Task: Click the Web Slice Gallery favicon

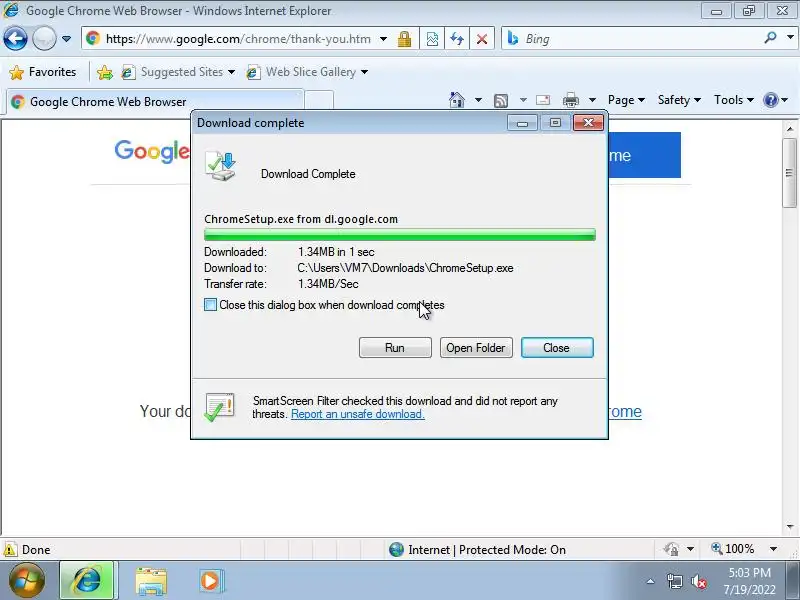Action: (253, 72)
